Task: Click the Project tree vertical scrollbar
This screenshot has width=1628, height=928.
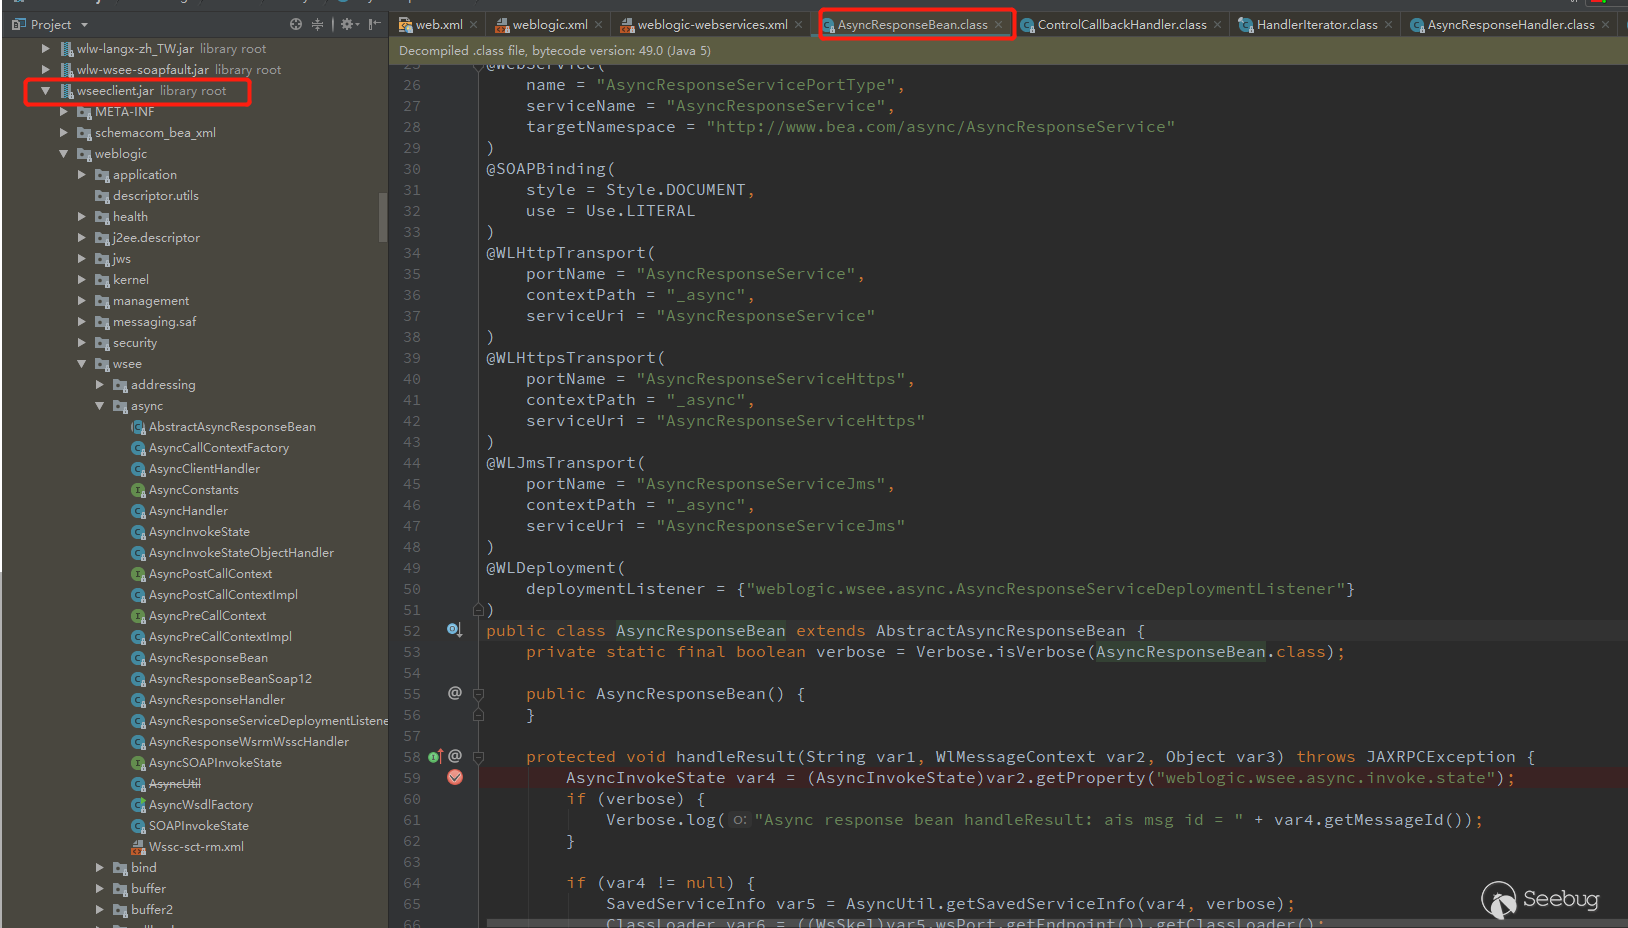Action: point(382,217)
